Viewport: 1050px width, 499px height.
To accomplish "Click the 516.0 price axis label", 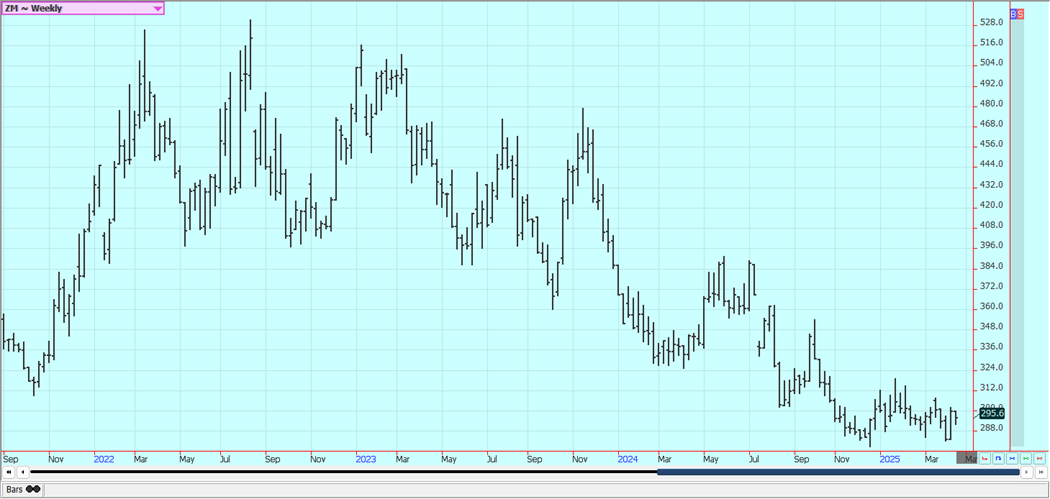I will tap(992, 42).
